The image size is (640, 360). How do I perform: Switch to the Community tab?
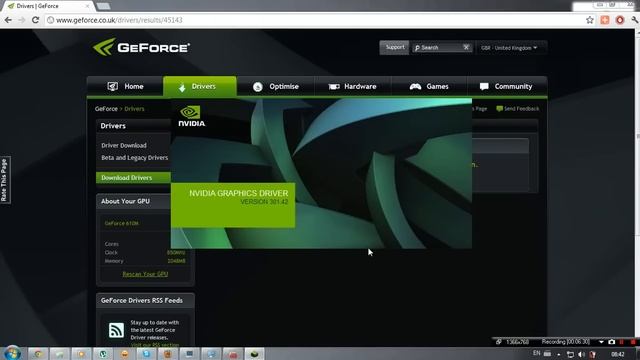506,87
